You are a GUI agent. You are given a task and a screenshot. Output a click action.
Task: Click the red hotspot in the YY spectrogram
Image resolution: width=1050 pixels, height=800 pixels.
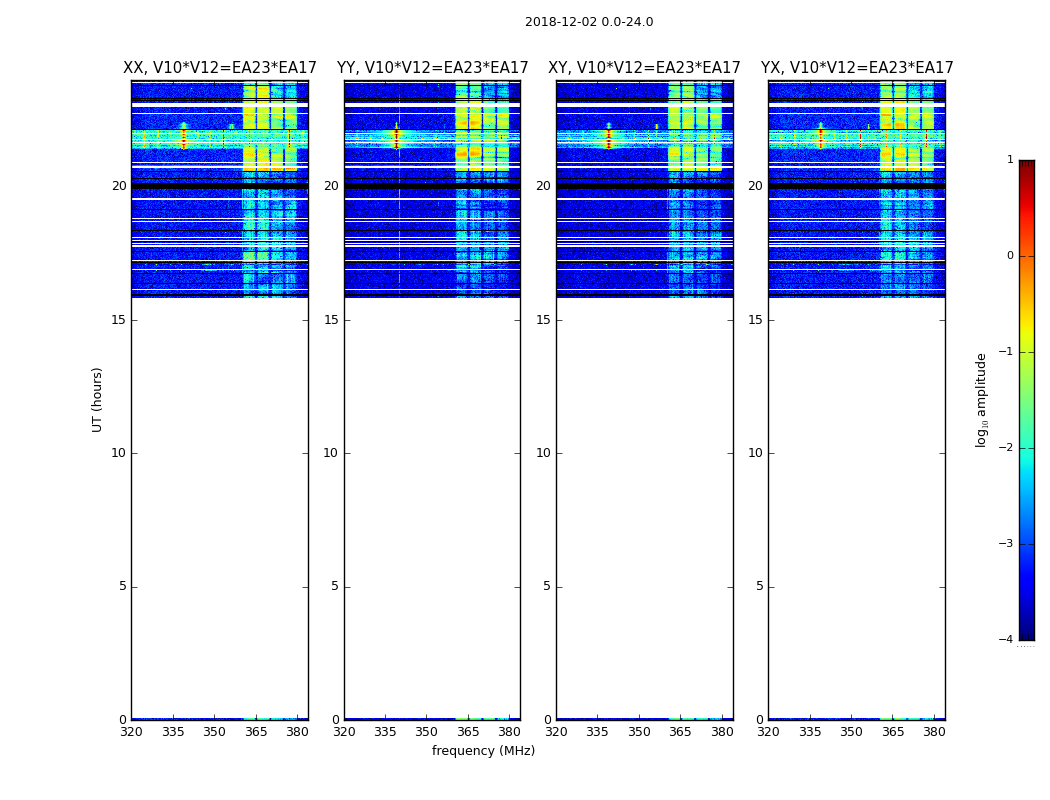tap(396, 136)
